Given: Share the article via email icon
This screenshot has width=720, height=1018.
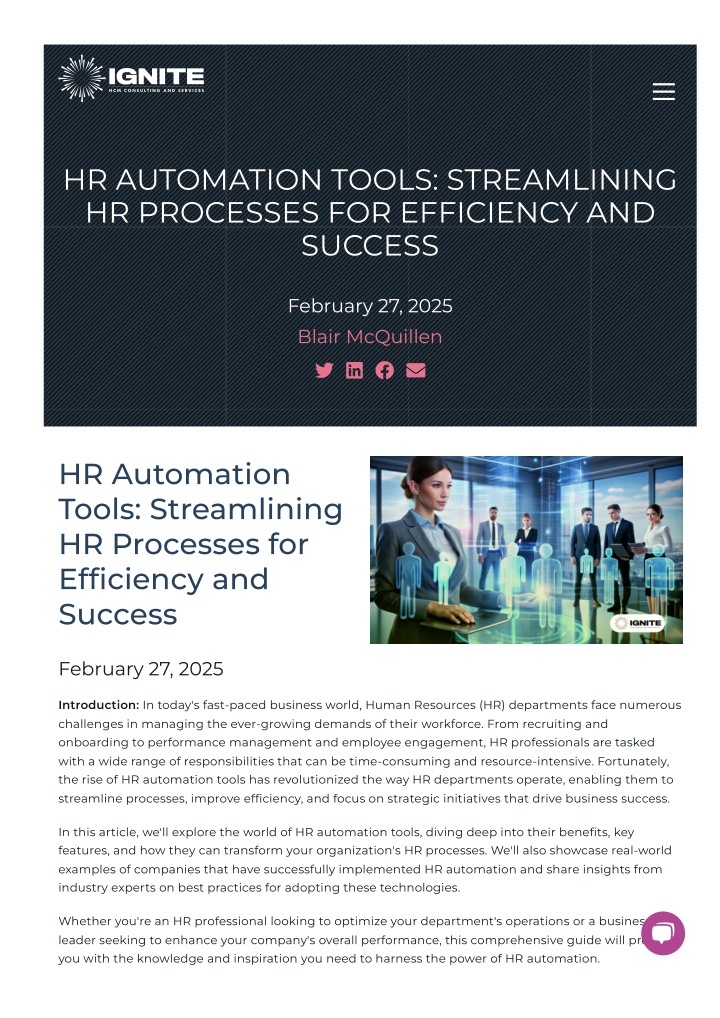Looking at the screenshot, I should tap(416, 370).
